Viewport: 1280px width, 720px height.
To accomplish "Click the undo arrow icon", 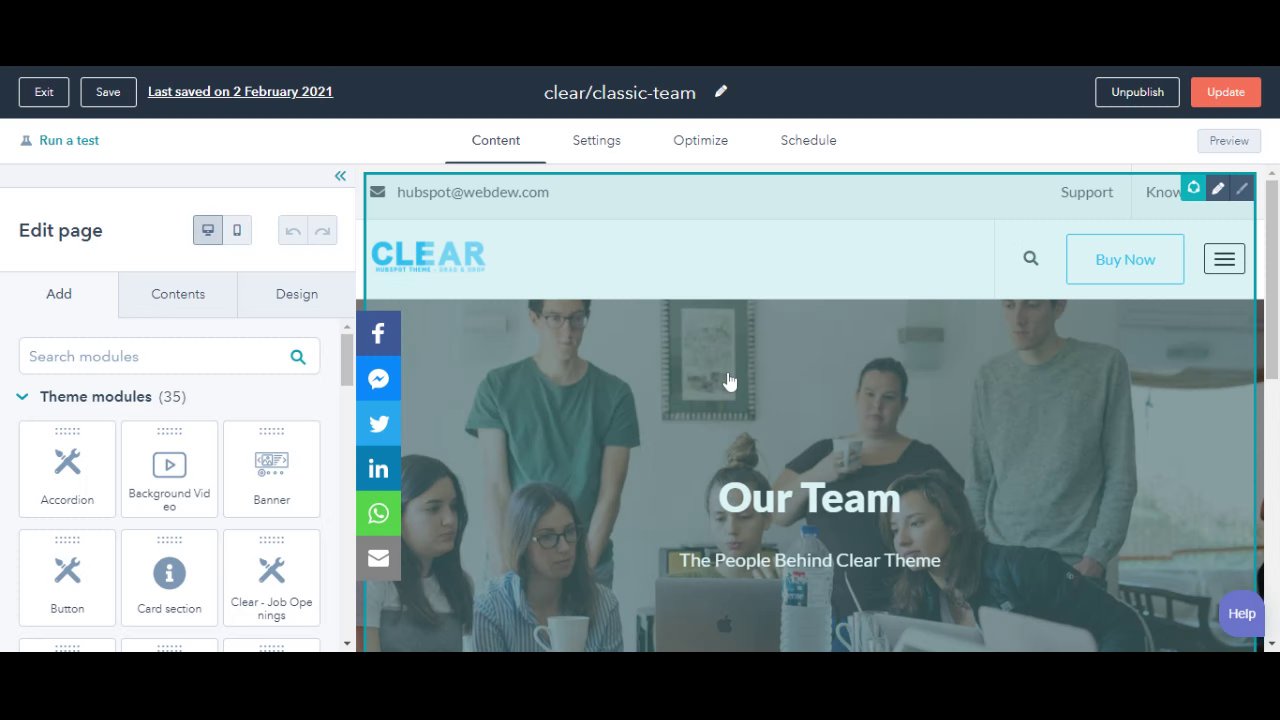I will point(293,231).
